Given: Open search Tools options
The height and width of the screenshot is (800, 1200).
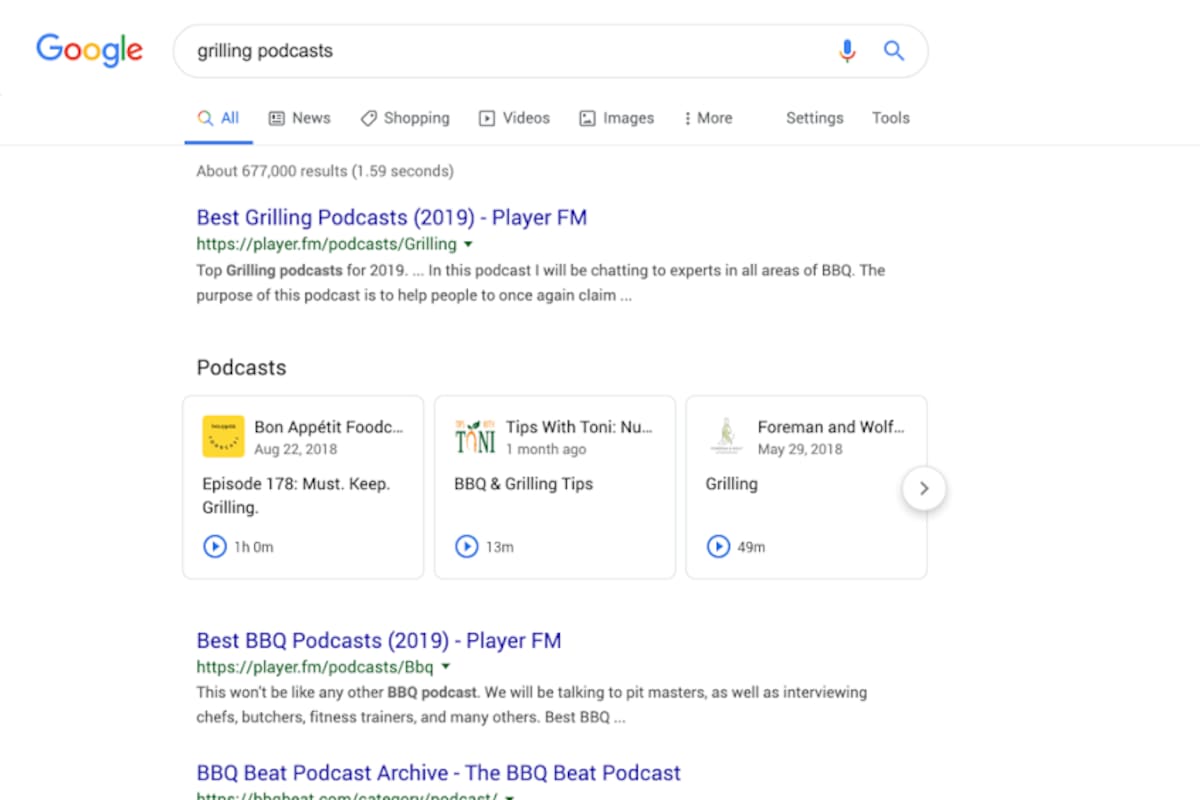Looking at the screenshot, I should tap(890, 118).
